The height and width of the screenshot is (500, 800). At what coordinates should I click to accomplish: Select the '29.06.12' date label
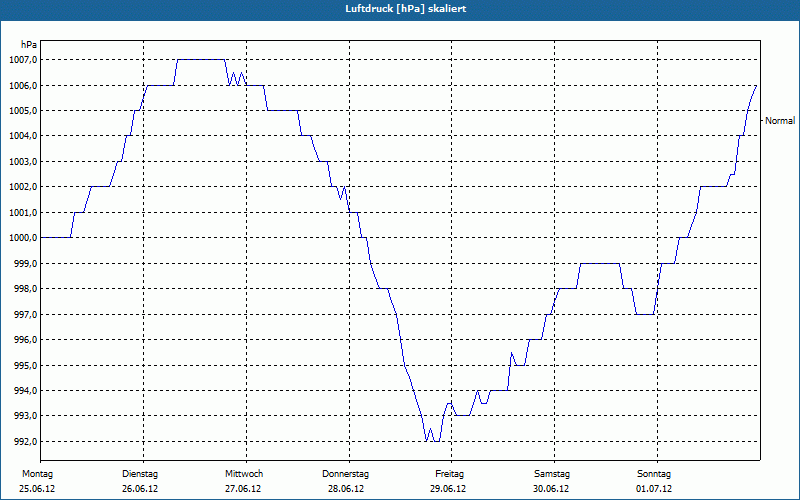pos(448,489)
